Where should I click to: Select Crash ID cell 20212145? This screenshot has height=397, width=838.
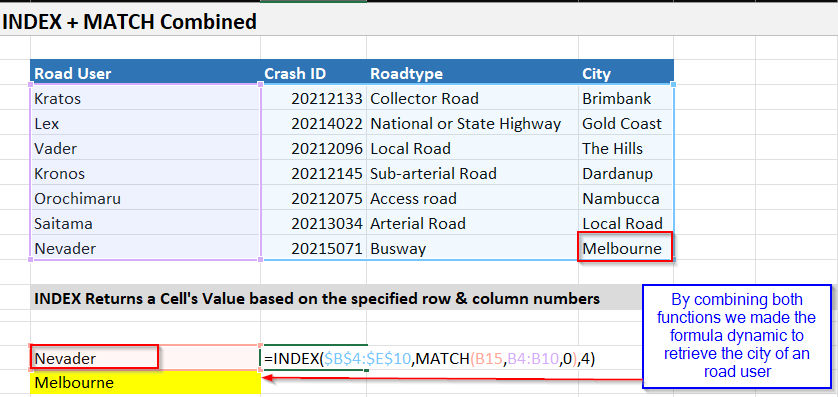[x=313, y=173]
